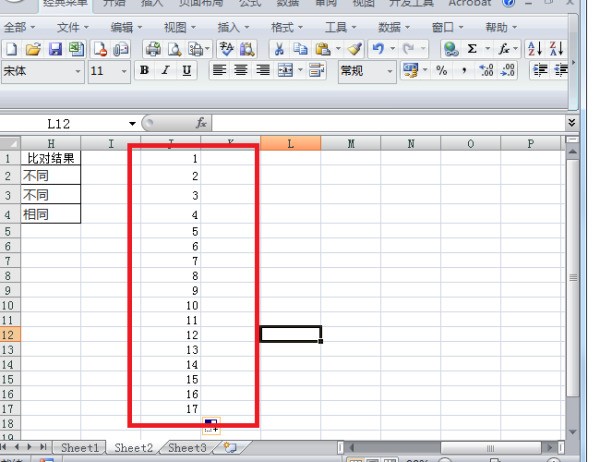Expand the Undo history dropdown arrow
Image resolution: width=600 pixels, height=462 pixels.
pyautogui.click(x=393, y=49)
